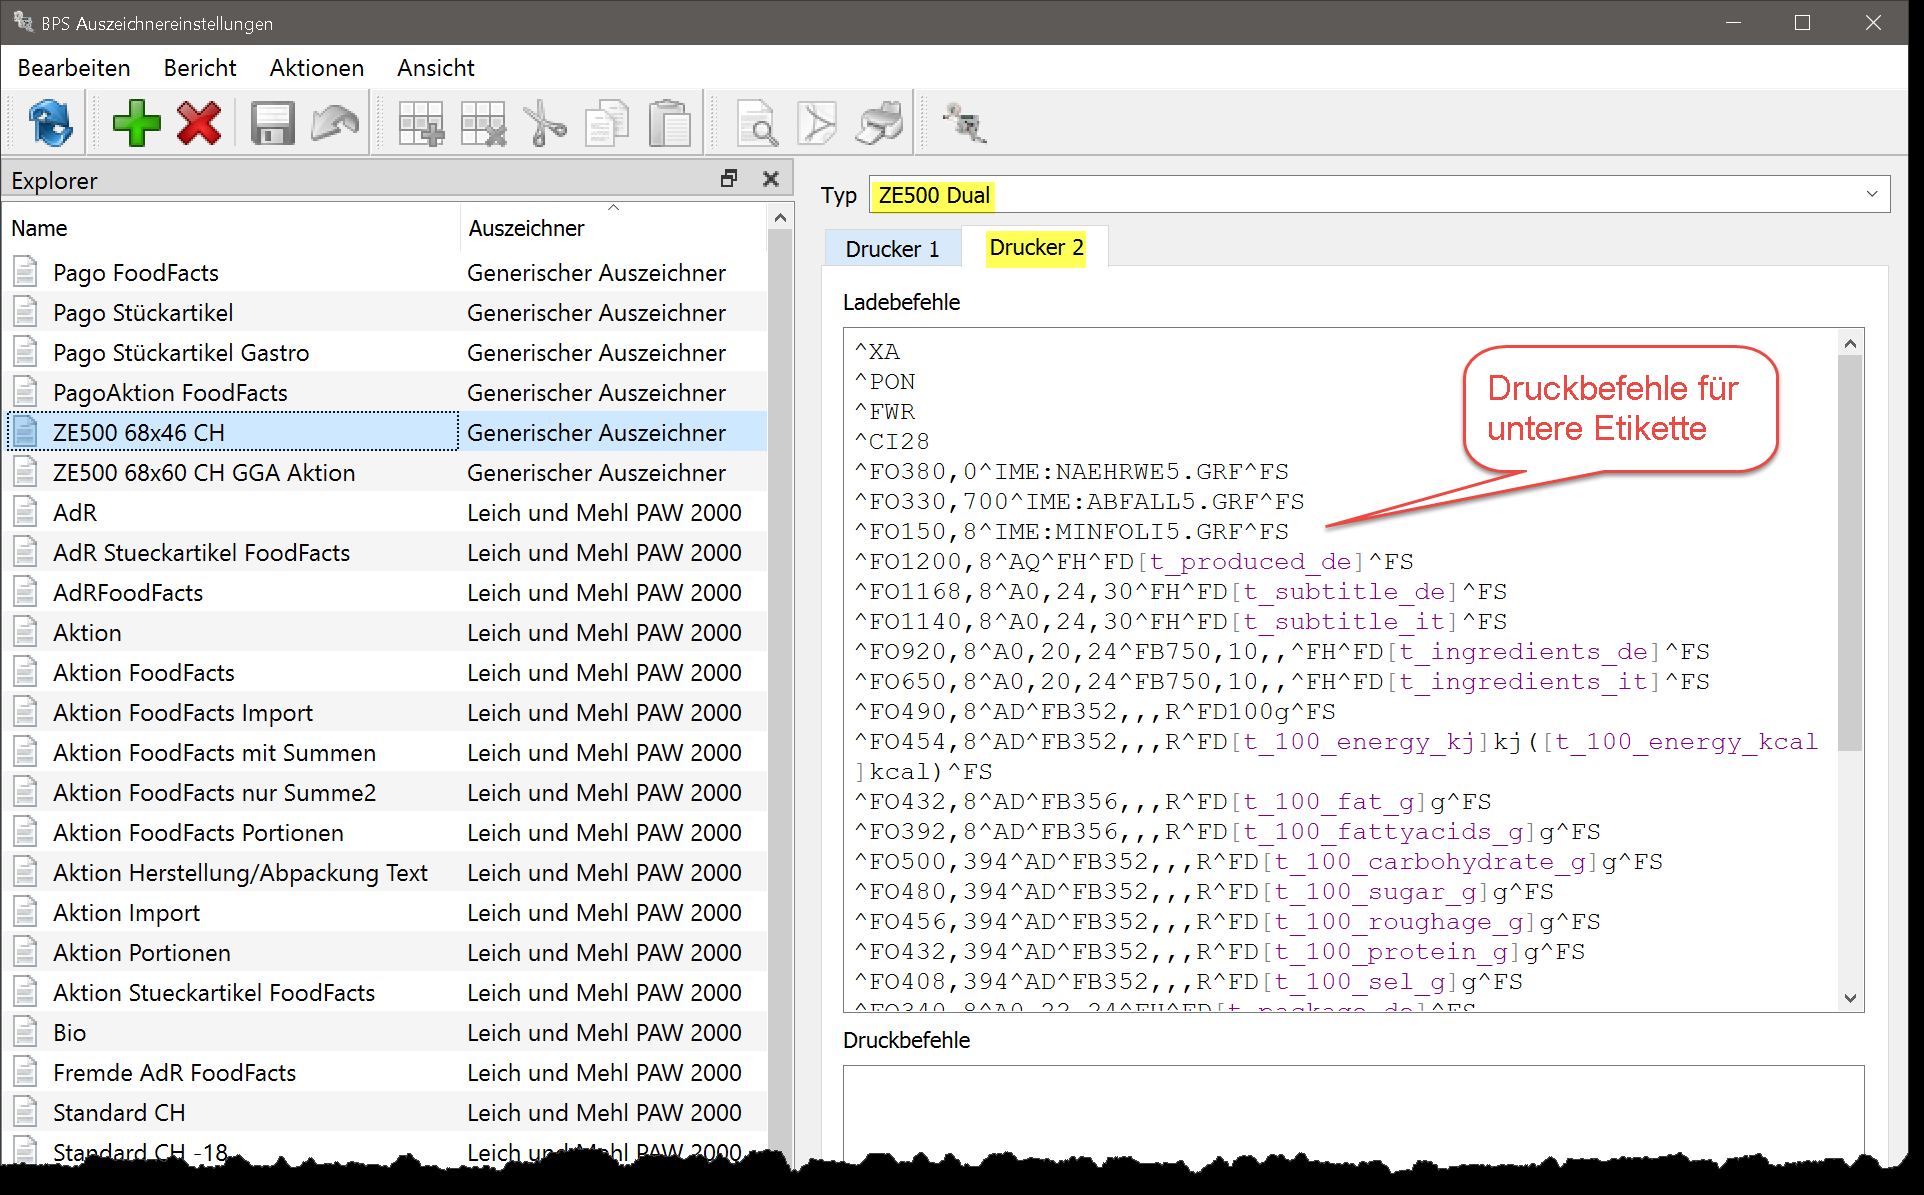Sort list by Auszeichner column header
The height and width of the screenshot is (1195, 1924).
(x=526, y=228)
